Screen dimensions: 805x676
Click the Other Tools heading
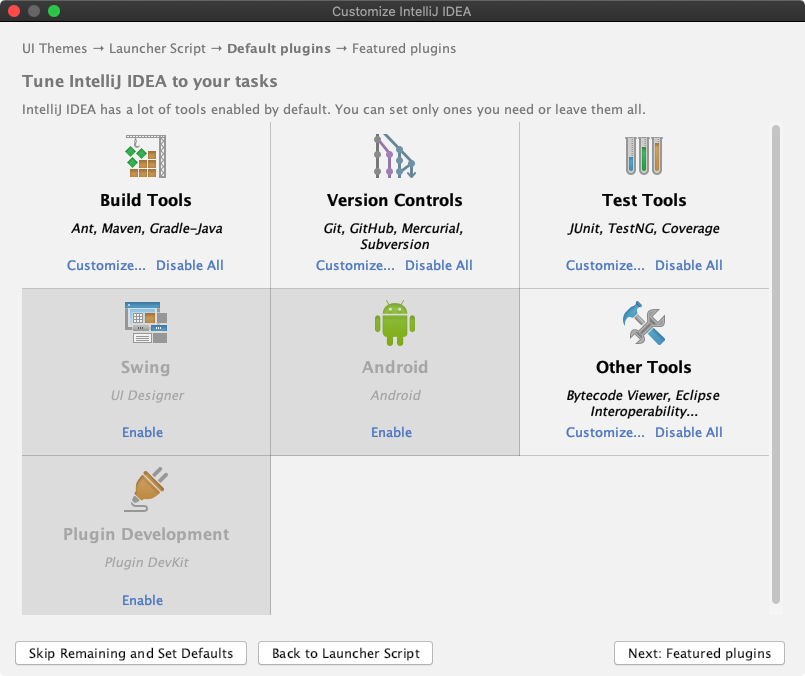click(644, 367)
